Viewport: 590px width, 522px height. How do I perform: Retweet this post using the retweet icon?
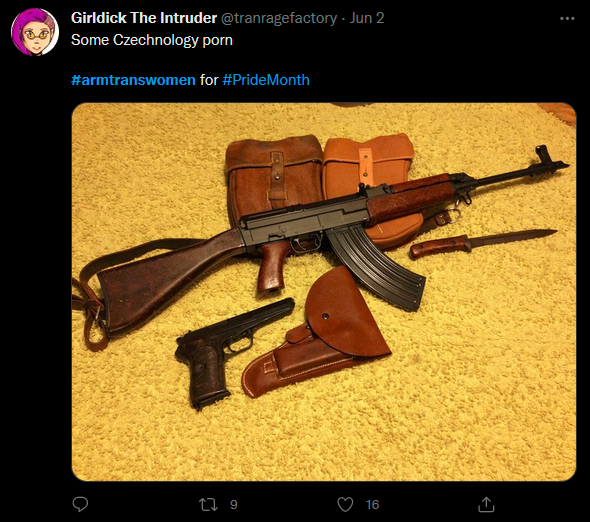tap(208, 505)
